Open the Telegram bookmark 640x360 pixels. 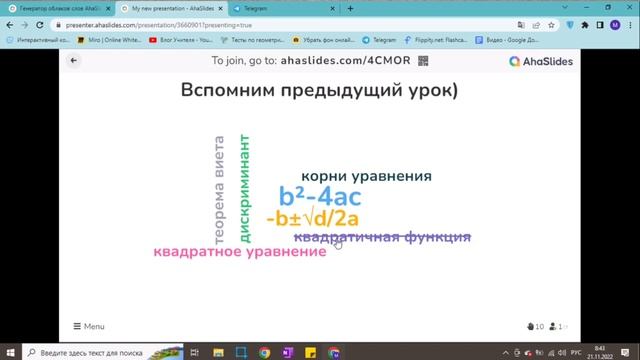pos(380,40)
